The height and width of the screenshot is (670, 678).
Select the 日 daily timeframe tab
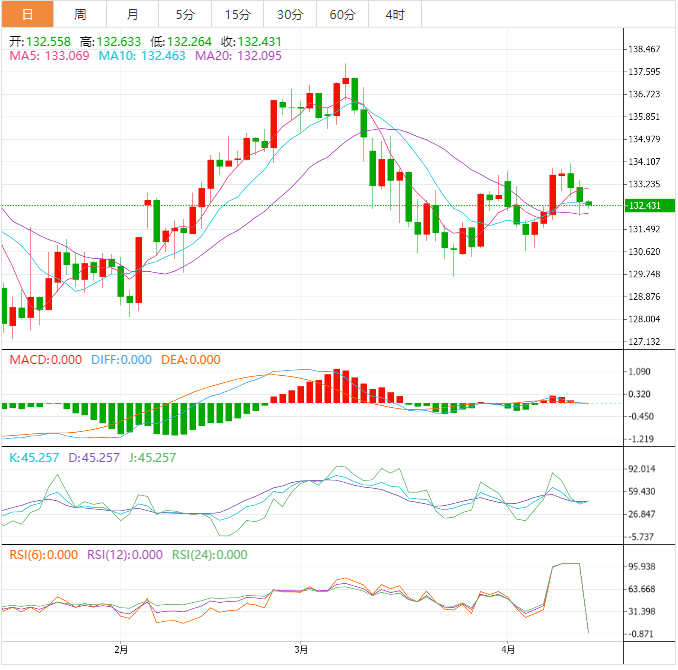(28, 14)
